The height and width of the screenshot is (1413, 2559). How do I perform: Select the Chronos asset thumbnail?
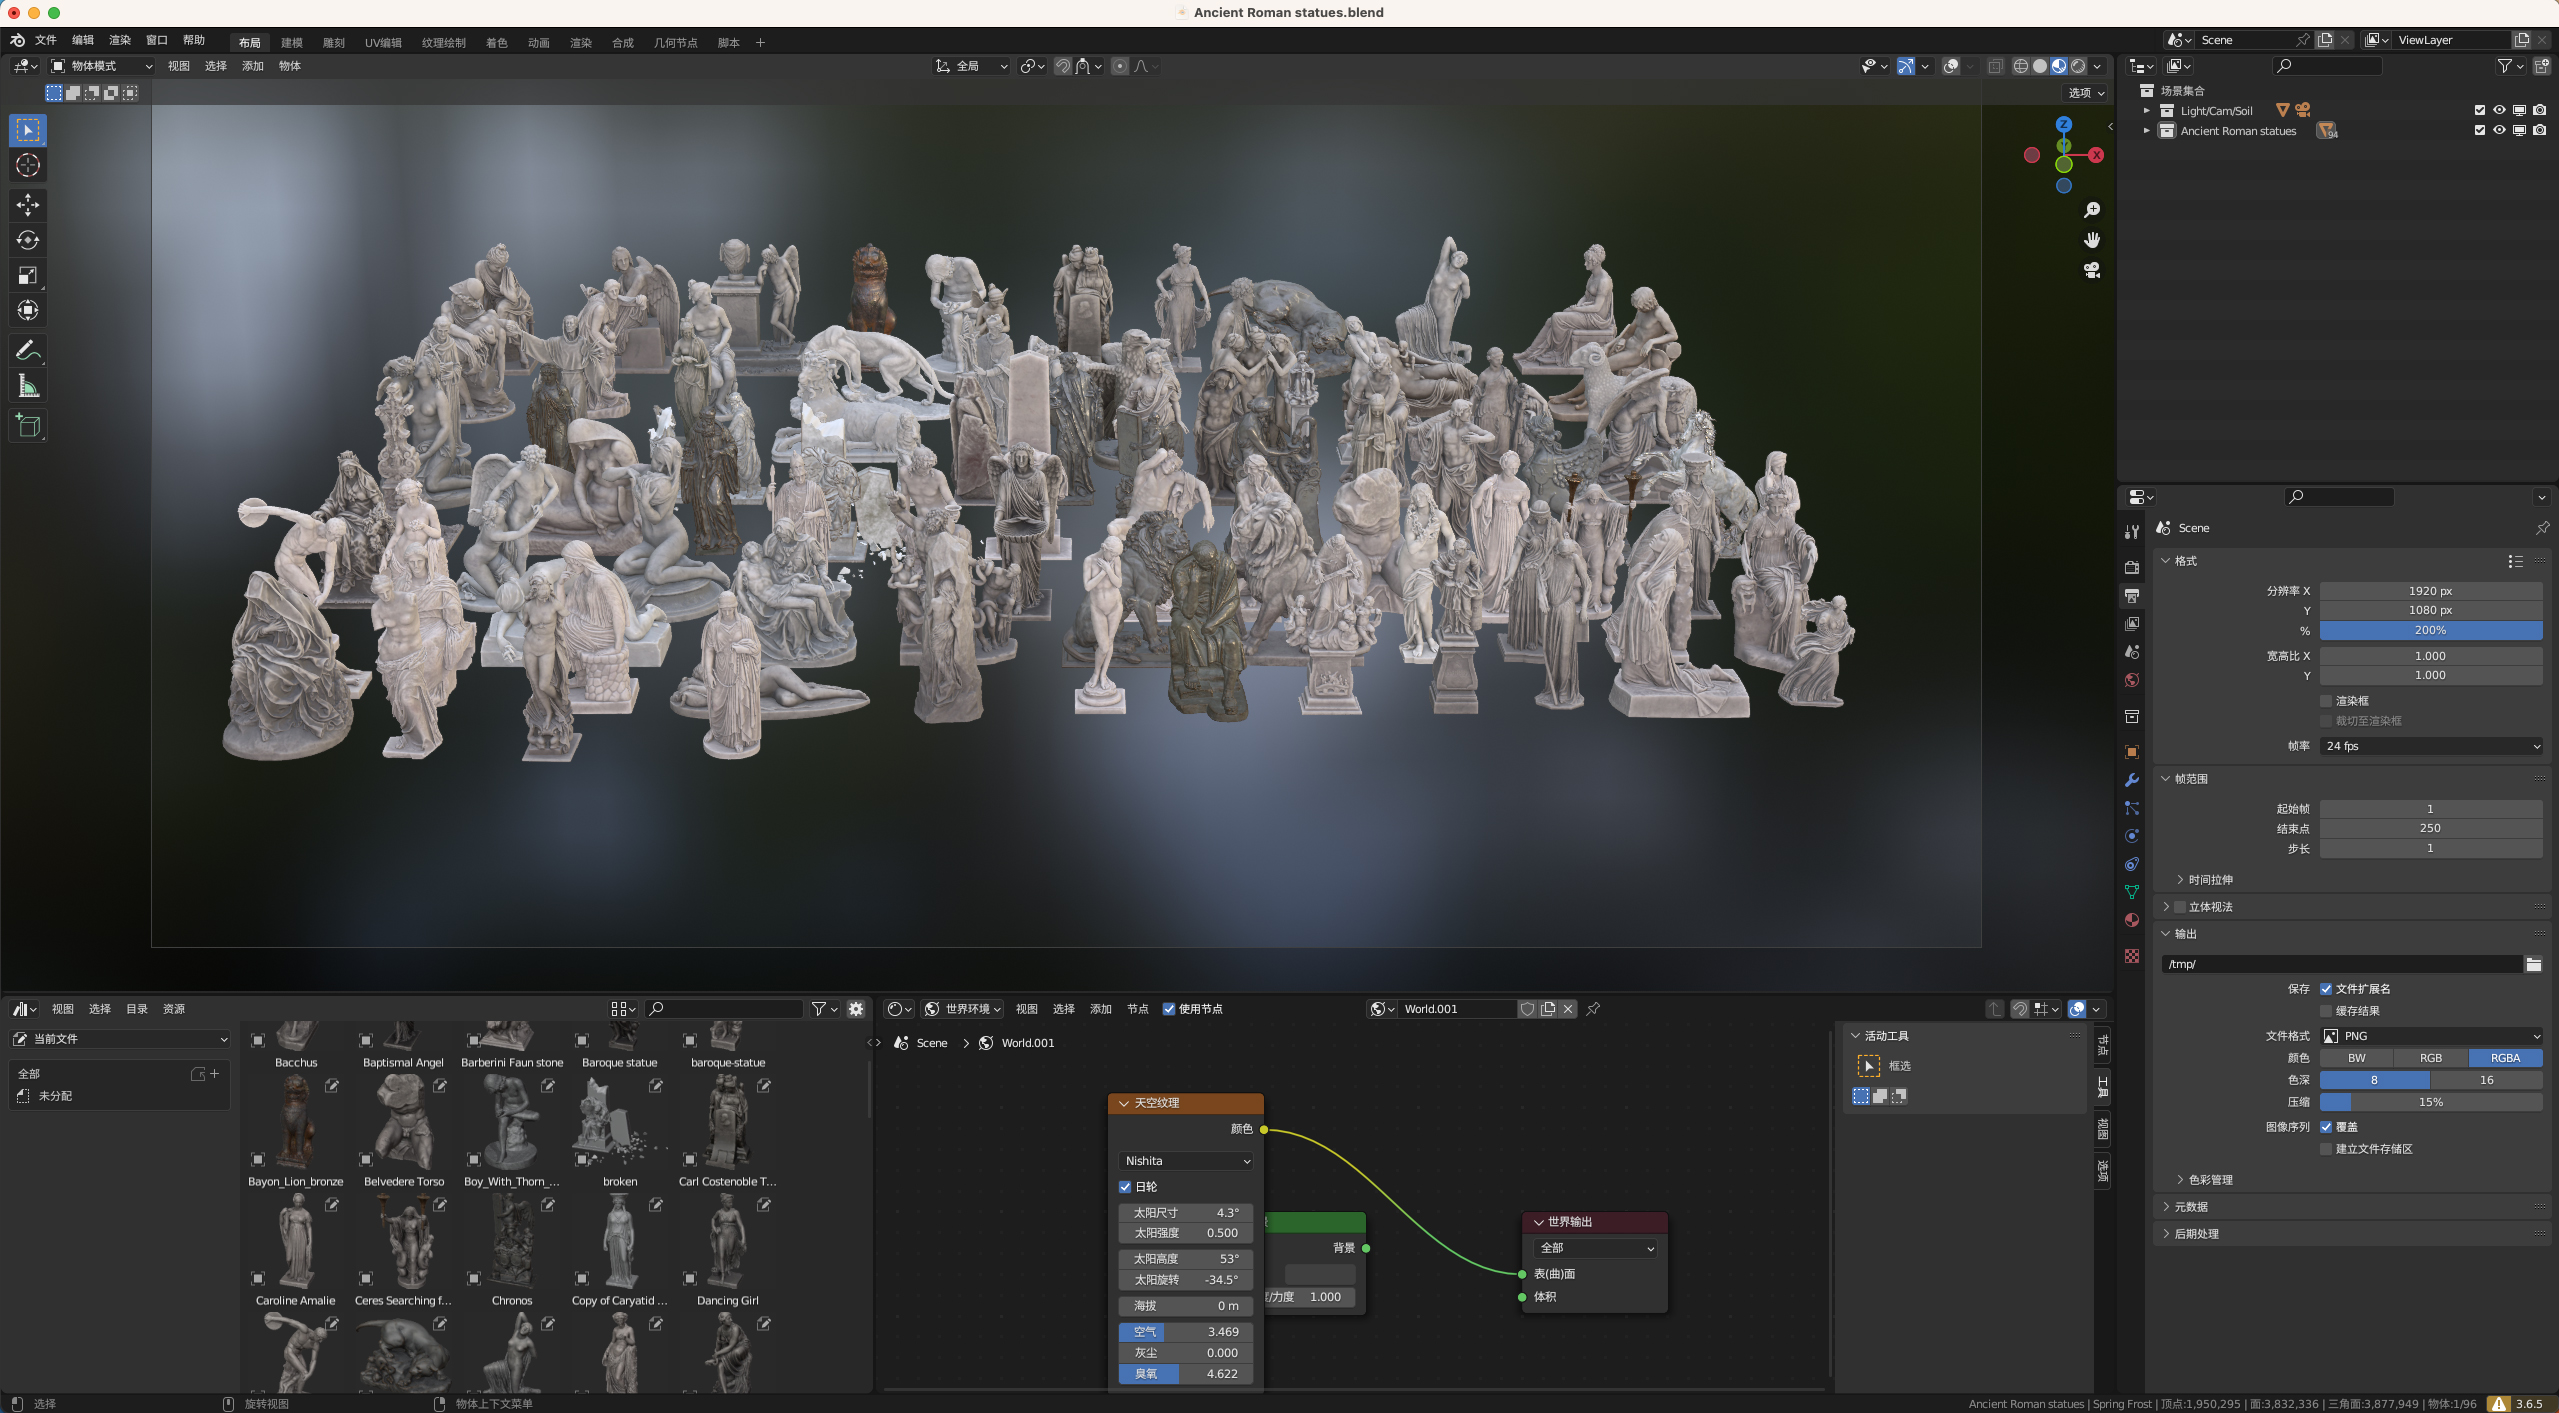[511, 1245]
